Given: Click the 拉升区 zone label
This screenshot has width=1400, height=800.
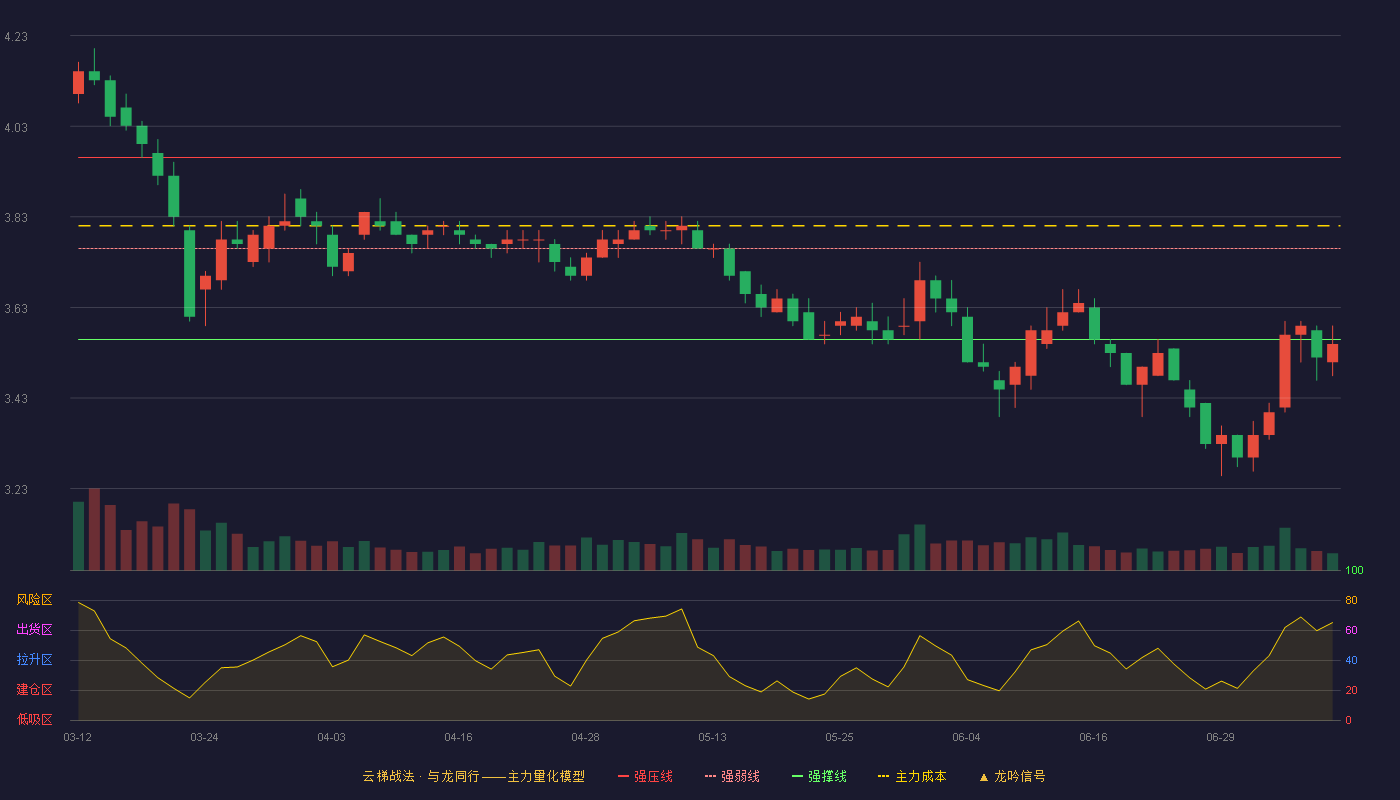Looking at the screenshot, I should pos(34,660).
